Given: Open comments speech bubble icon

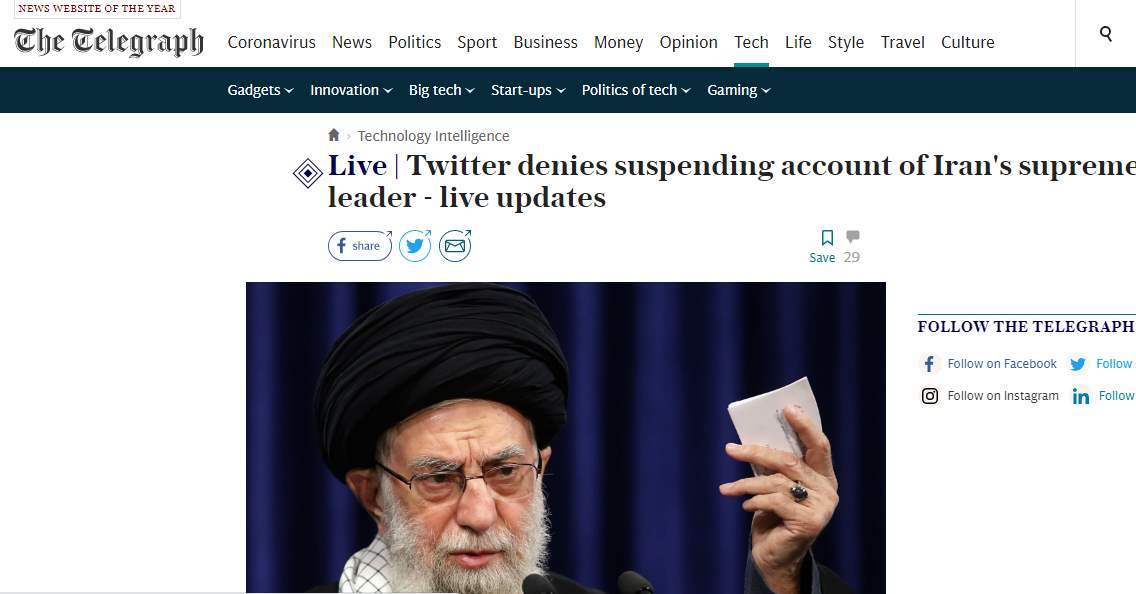Looking at the screenshot, I should click(x=853, y=236).
